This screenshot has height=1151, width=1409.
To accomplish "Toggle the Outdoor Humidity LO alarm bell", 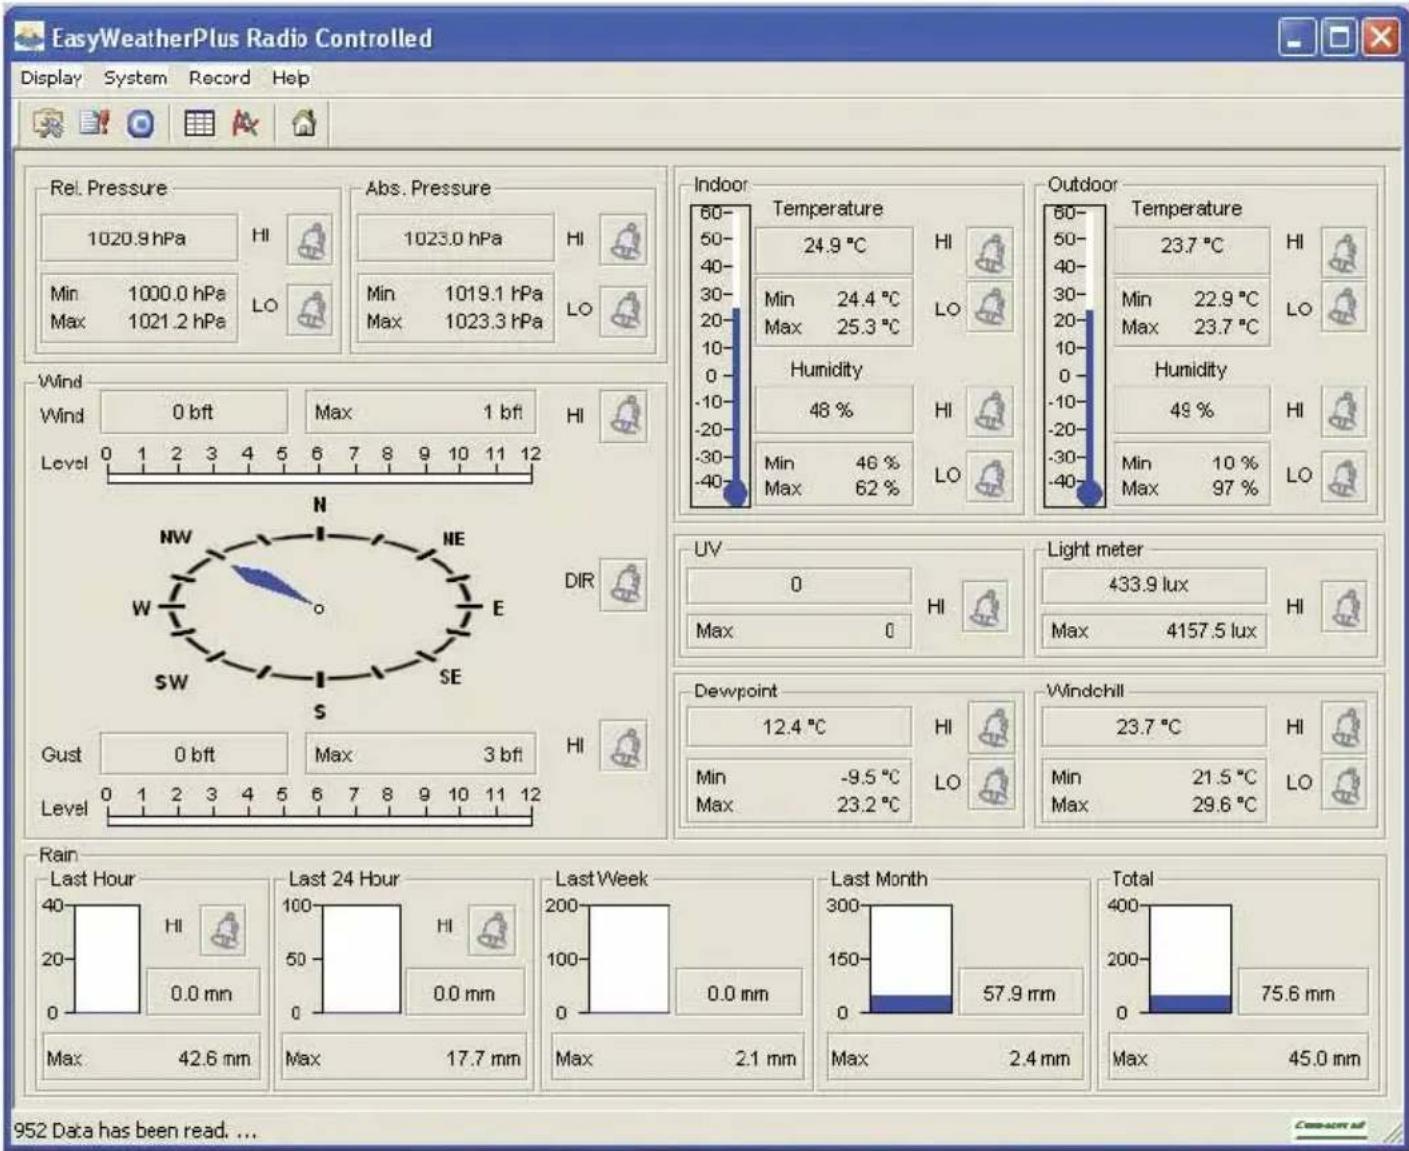I will (x=1344, y=476).
